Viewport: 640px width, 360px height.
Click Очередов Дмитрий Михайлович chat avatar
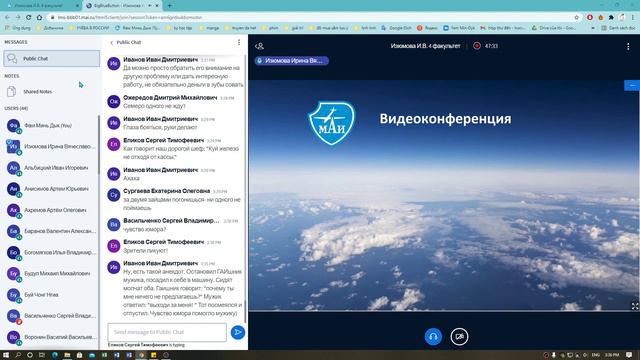[x=113, y=101]
